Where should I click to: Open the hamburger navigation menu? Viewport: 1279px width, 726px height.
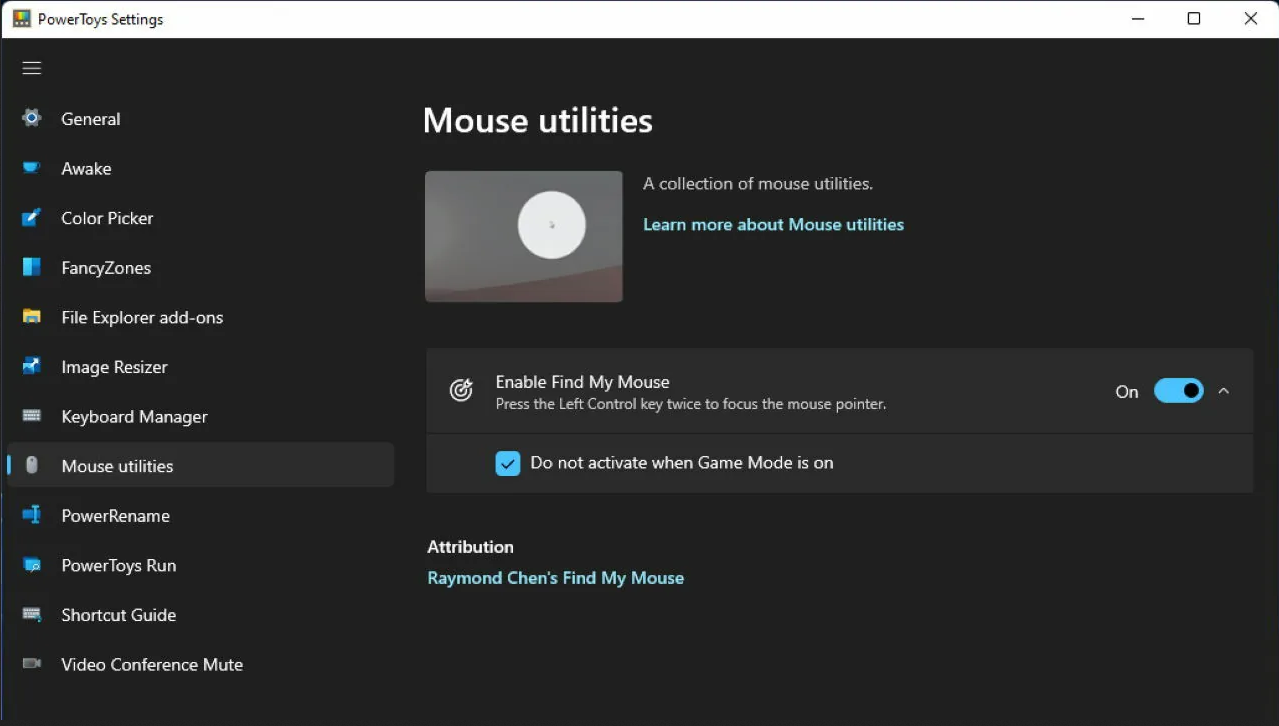pos(32,68)
